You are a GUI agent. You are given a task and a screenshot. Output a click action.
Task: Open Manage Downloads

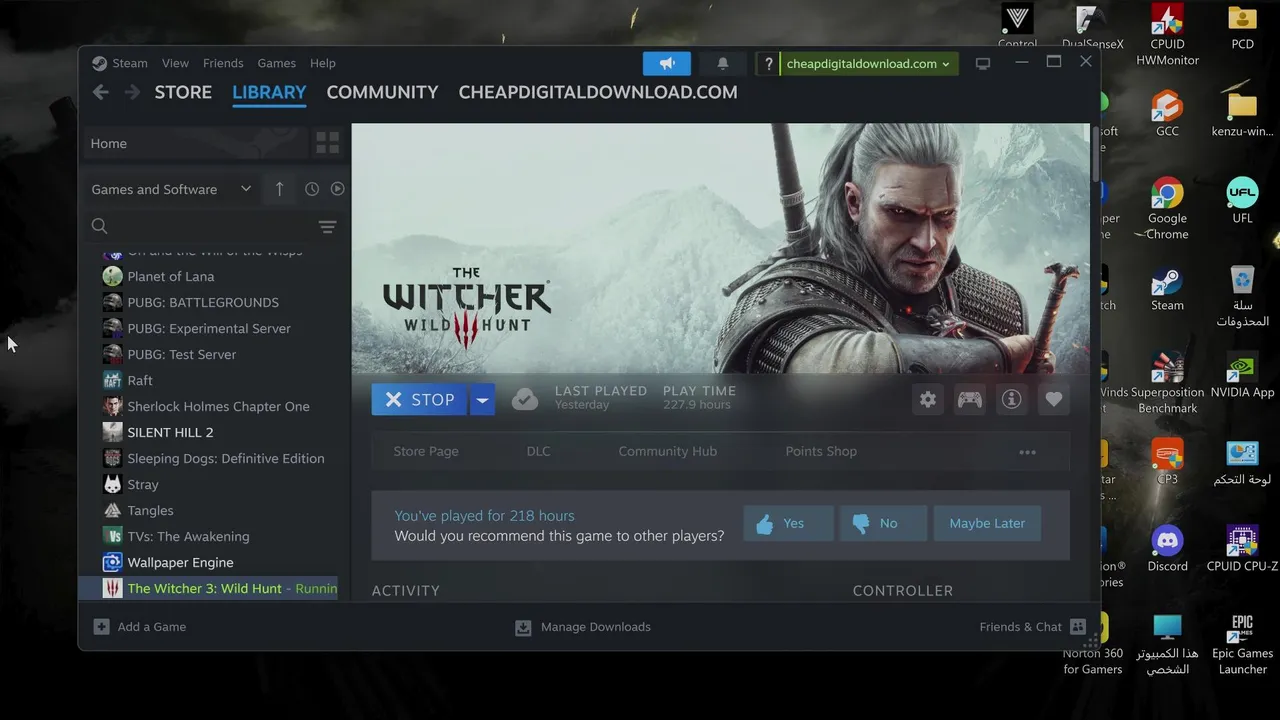[583, 627]
